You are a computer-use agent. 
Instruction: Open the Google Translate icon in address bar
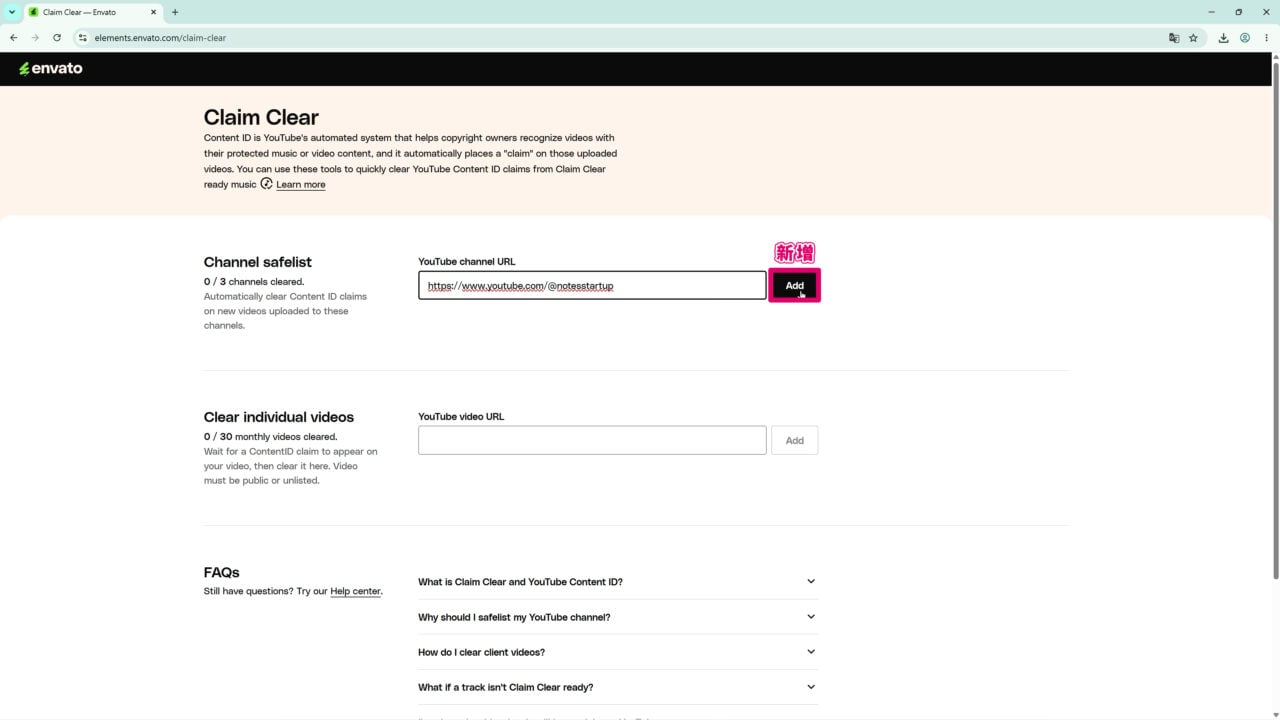[x=1174, y=38]
